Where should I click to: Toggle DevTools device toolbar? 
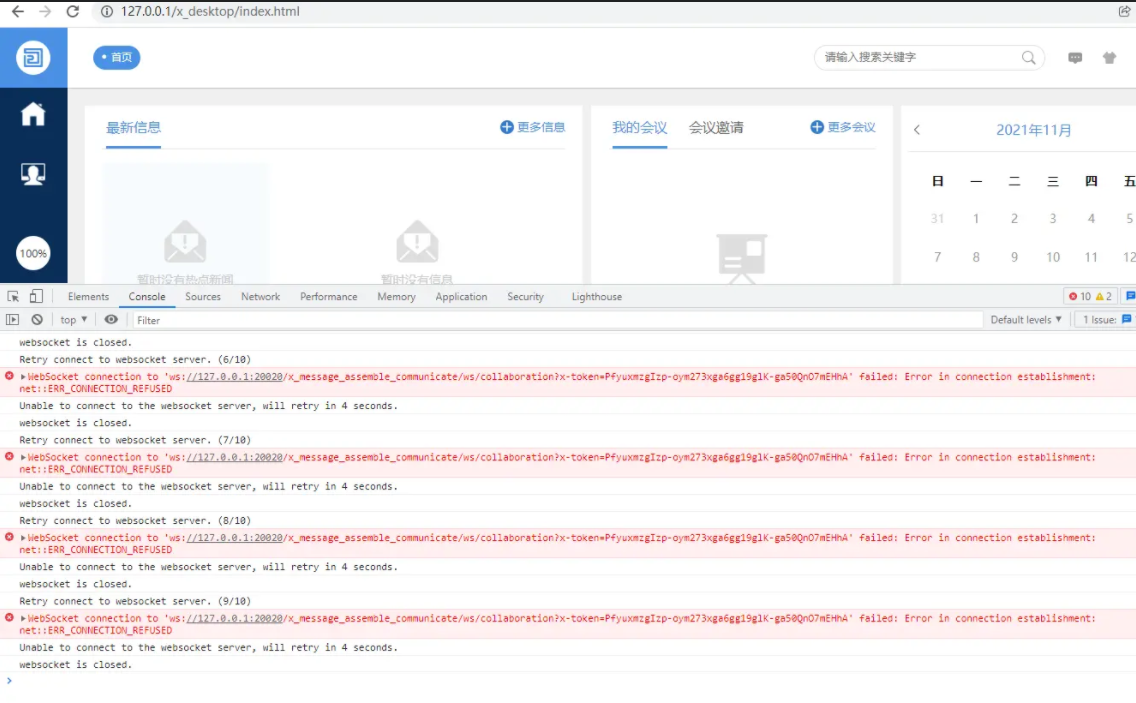point(36,296)
